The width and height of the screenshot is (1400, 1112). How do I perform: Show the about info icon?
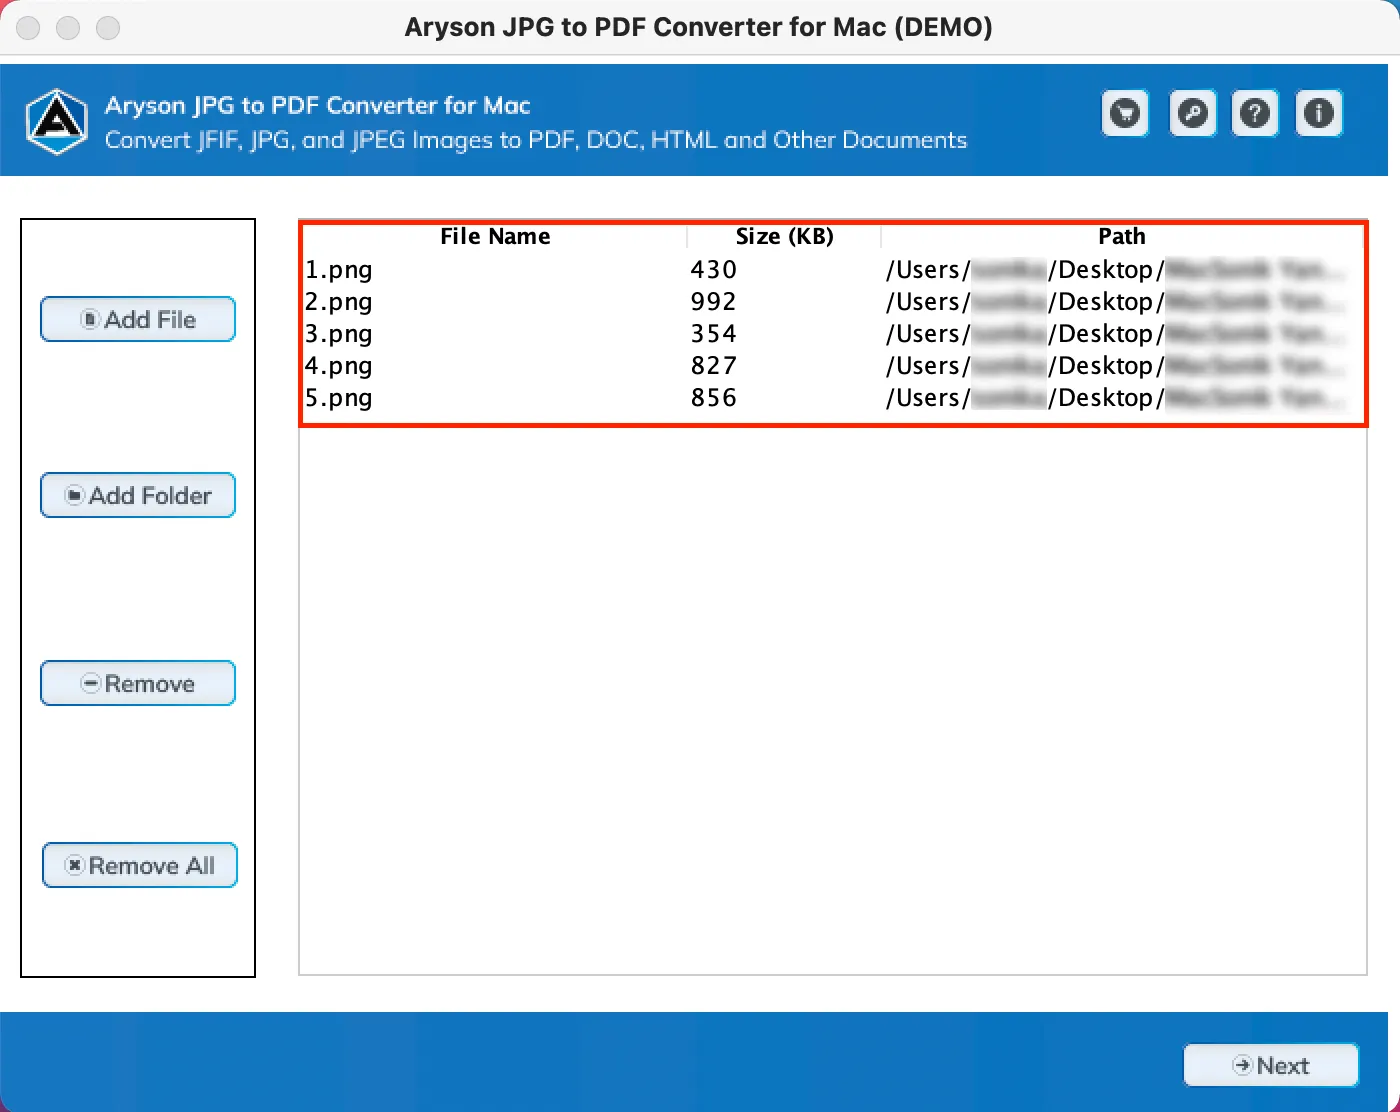pos(1319,113)
